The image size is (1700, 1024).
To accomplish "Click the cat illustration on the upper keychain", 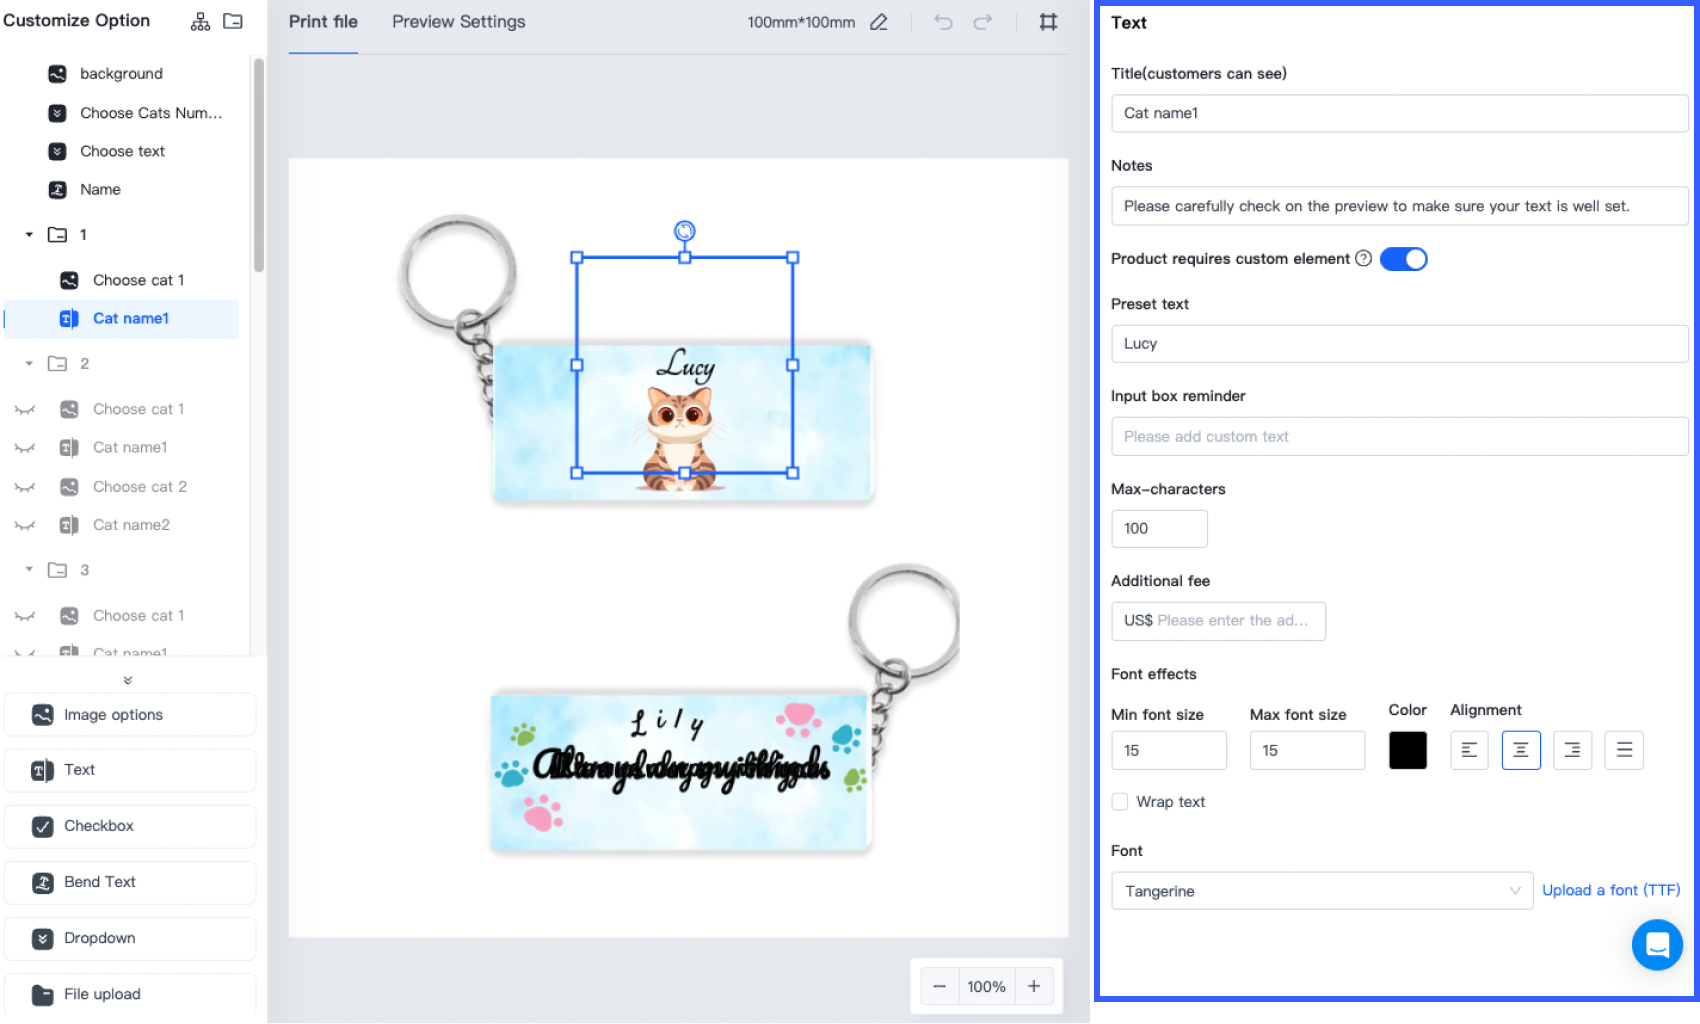I will pyautogui.click(x=681, y=440).
